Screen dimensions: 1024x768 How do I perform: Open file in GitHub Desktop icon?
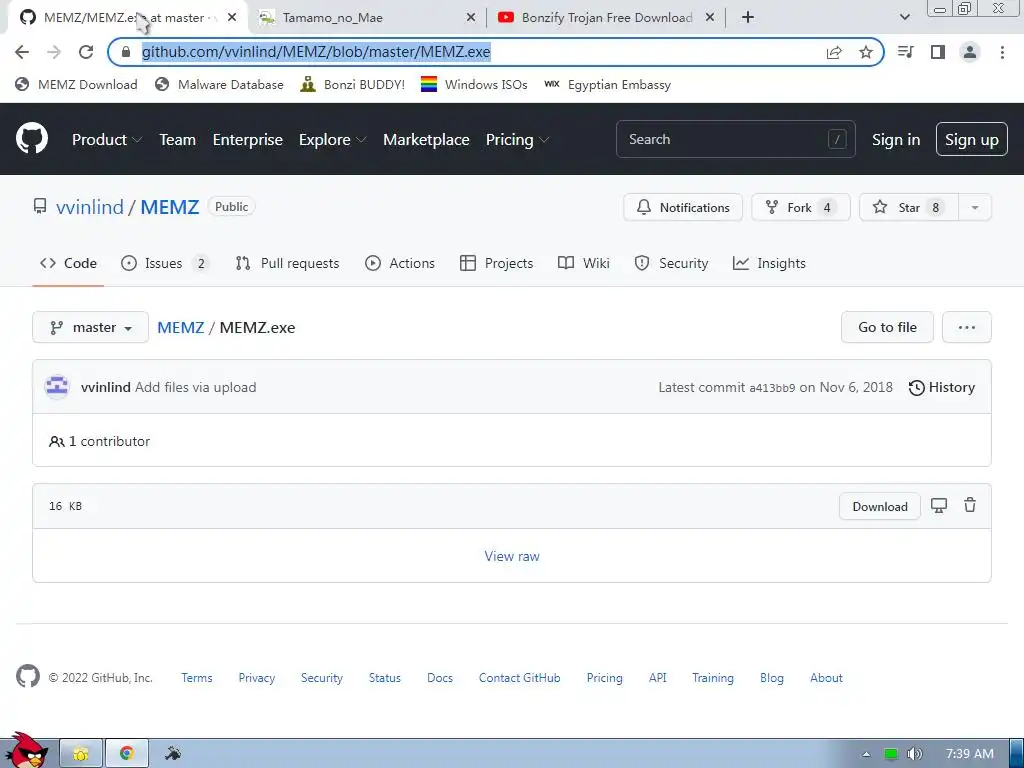click(938, 505)
